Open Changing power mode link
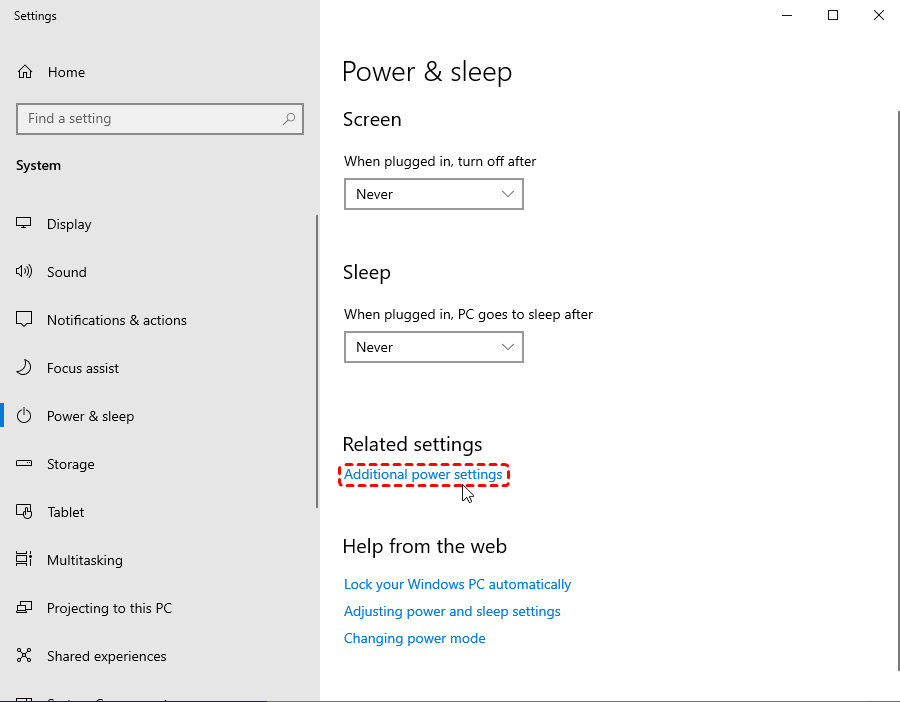Viewport: 900px width, 702px height. [414, 638]
